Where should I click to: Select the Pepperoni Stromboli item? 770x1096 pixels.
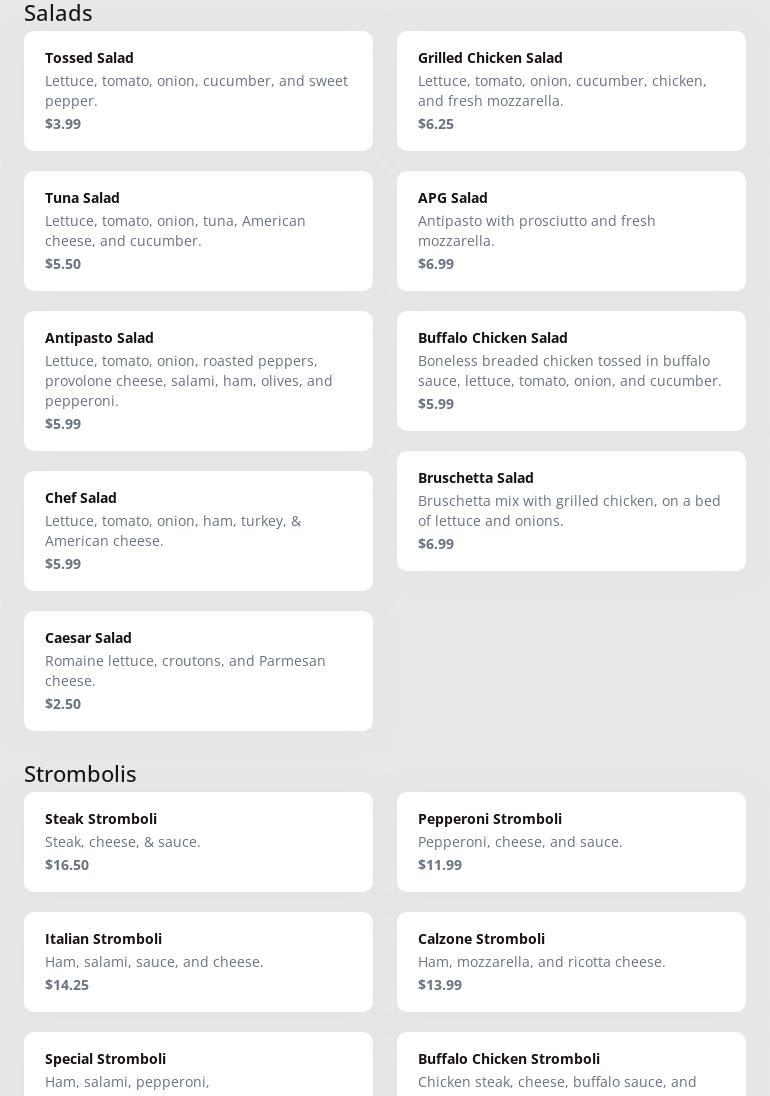pyautogui.click(x=571, y=842)
